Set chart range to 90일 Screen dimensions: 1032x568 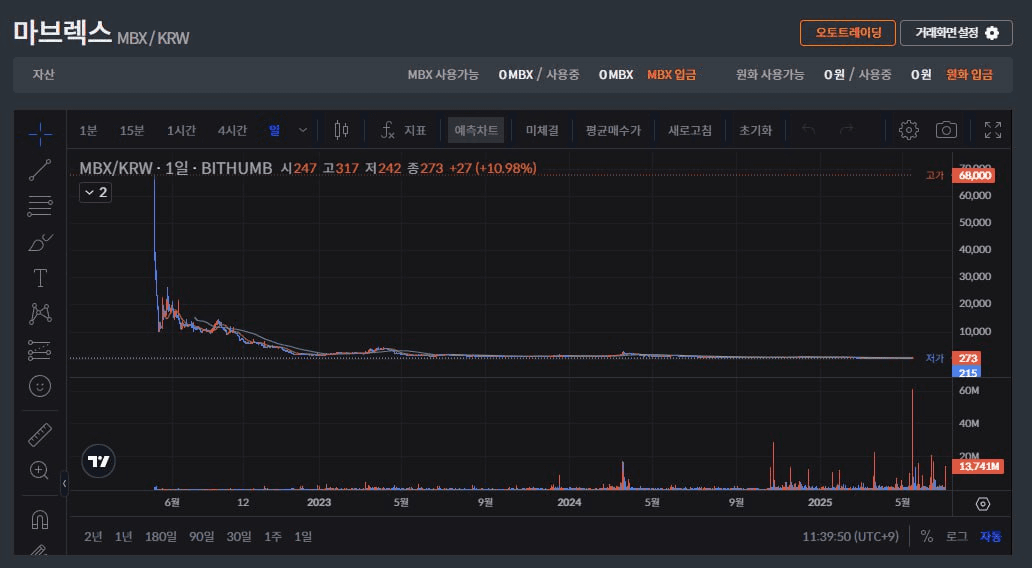click(x=201, y=536)
